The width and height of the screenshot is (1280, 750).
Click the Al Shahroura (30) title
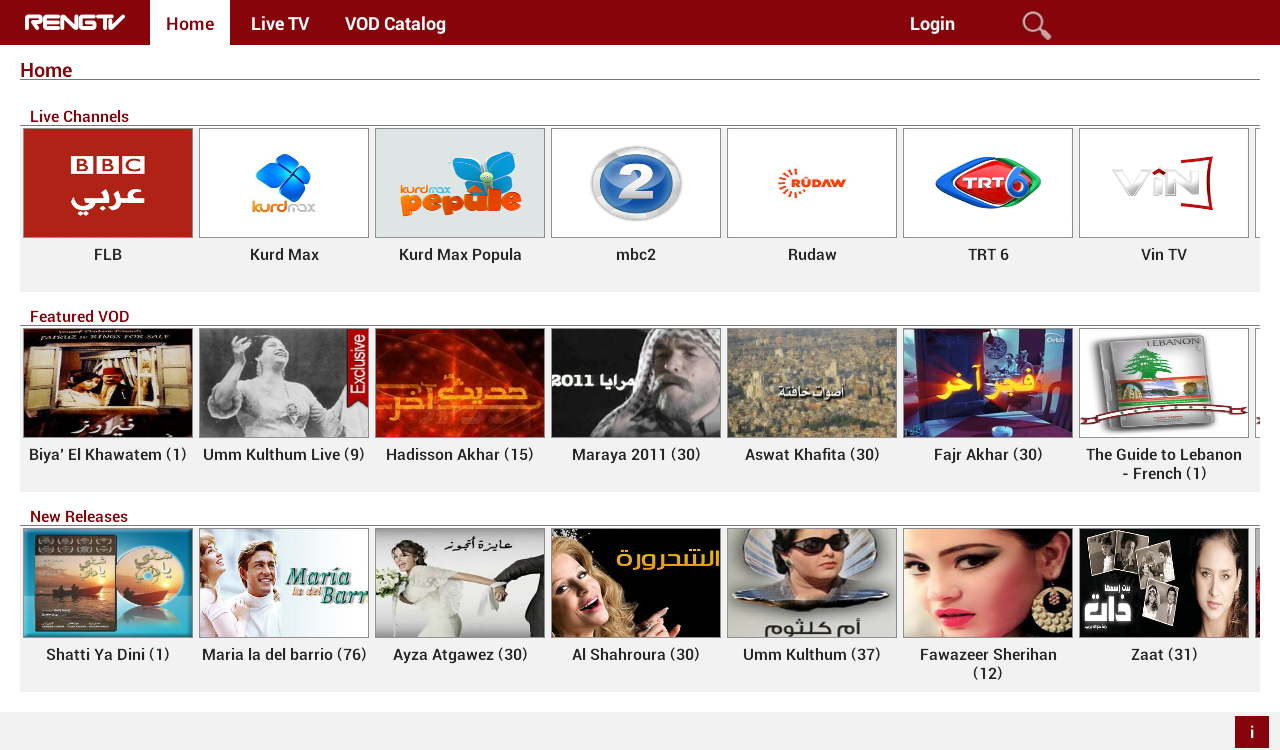point(636,655)
